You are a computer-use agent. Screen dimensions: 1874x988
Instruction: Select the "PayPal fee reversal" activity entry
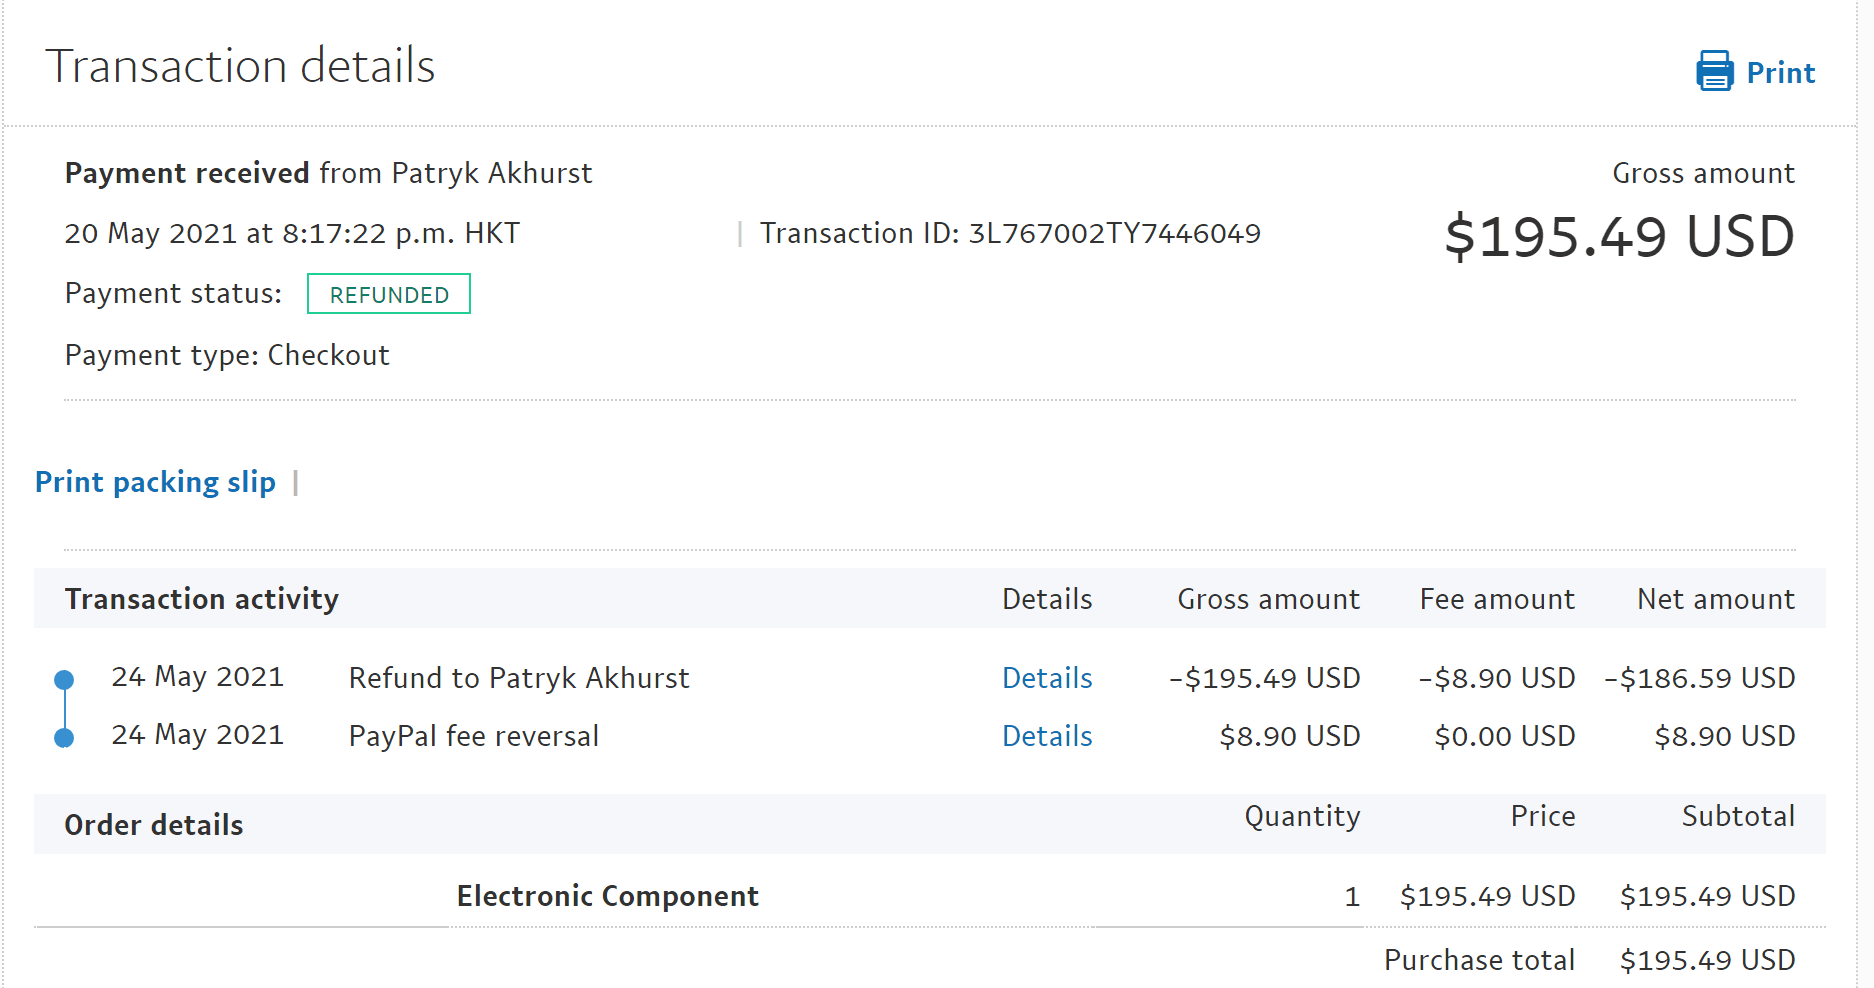tap(473, 736)
